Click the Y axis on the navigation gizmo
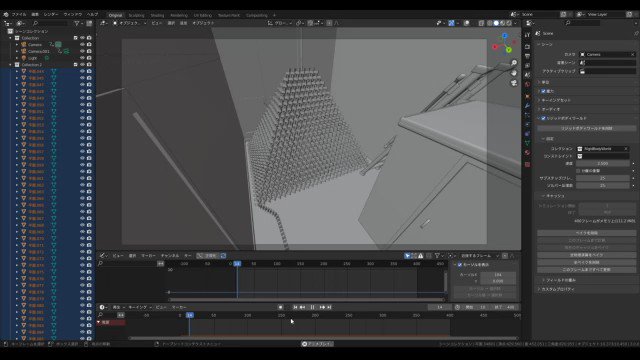 tap(509, 50)
